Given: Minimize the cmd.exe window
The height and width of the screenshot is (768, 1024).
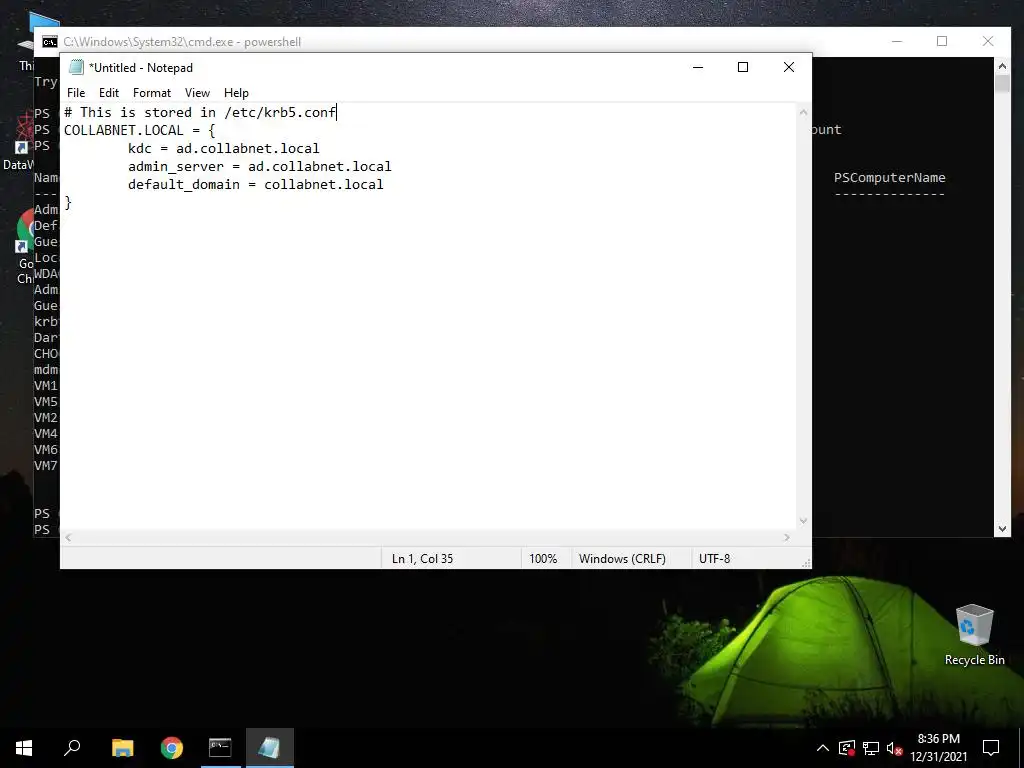Looking at the screenshot, I should point(897,41).
